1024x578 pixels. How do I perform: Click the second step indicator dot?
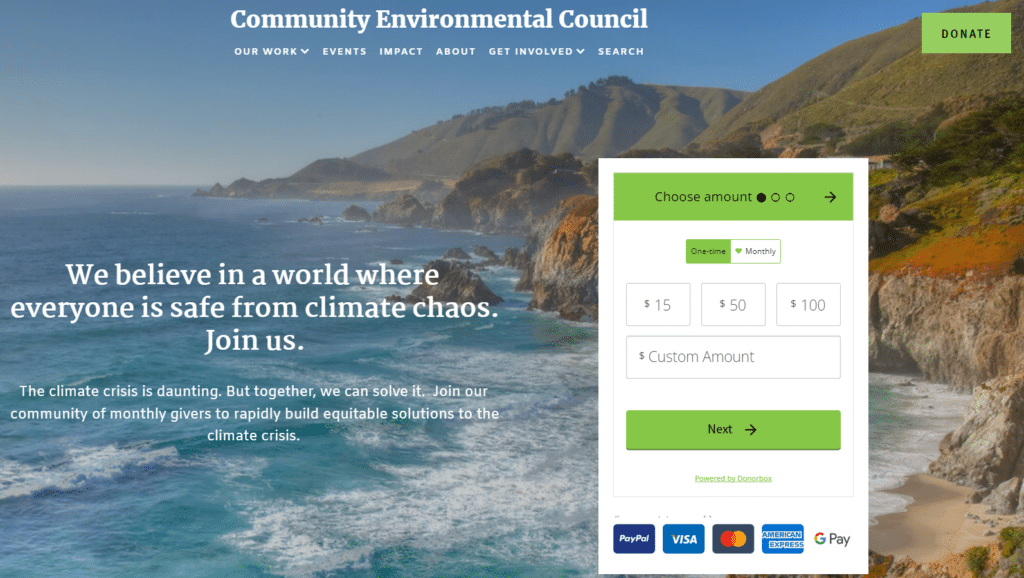[776, 197]
